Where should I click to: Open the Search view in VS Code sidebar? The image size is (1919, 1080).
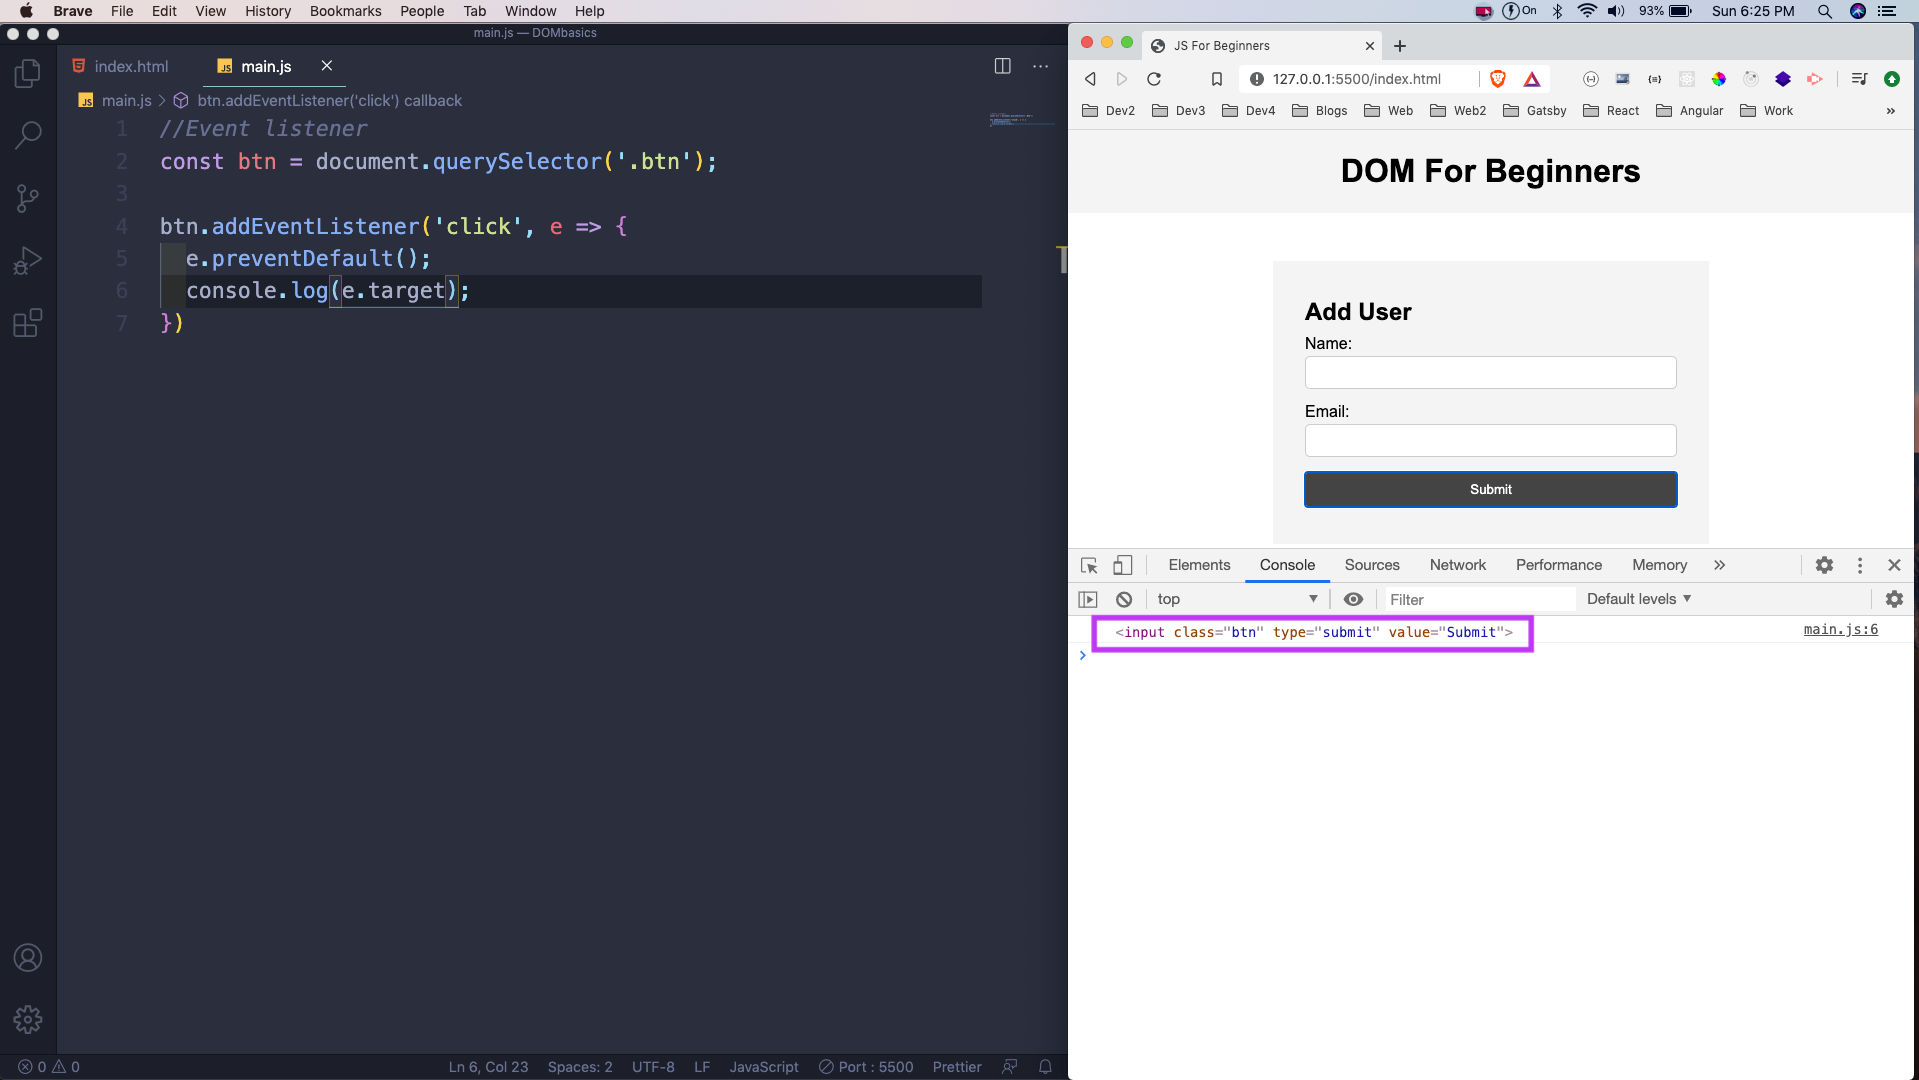point(28,135)
